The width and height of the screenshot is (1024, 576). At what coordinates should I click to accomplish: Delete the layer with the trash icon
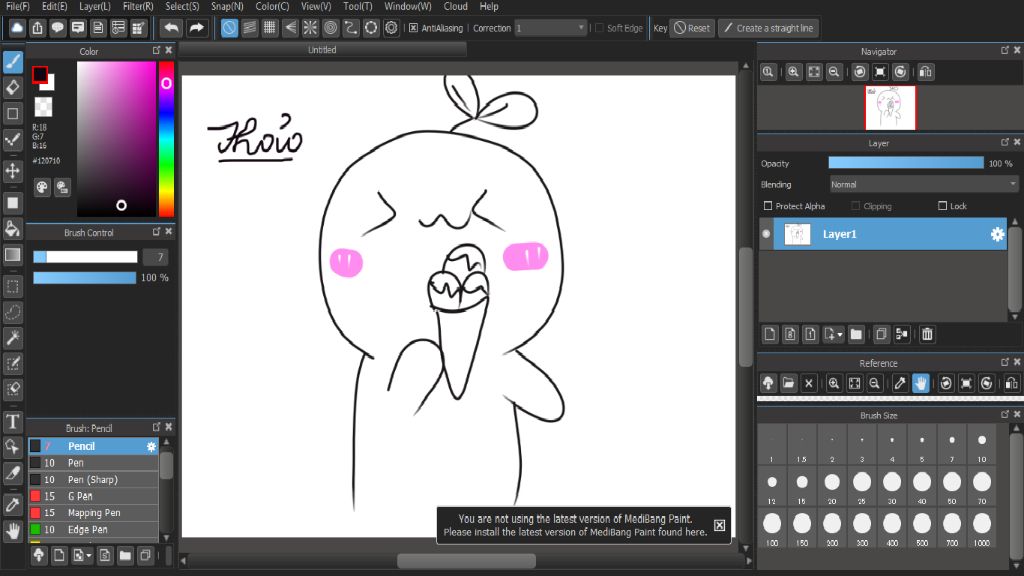tap(927, 334)
